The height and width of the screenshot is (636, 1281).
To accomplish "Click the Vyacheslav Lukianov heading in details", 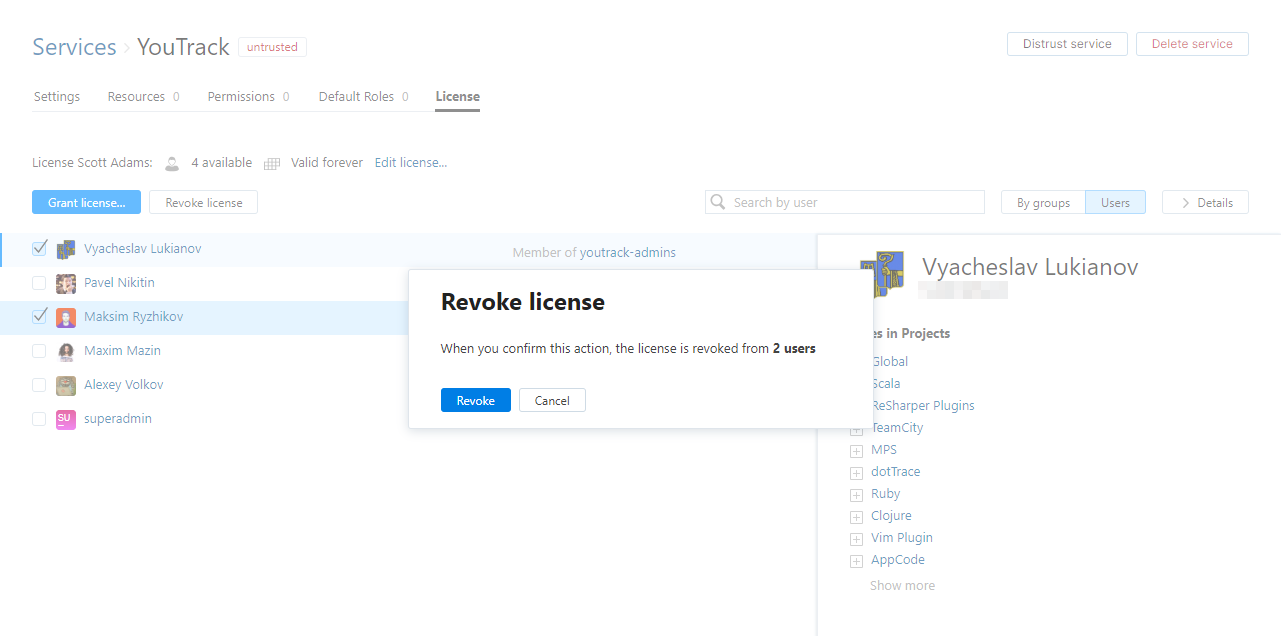I will [1030, 267].
